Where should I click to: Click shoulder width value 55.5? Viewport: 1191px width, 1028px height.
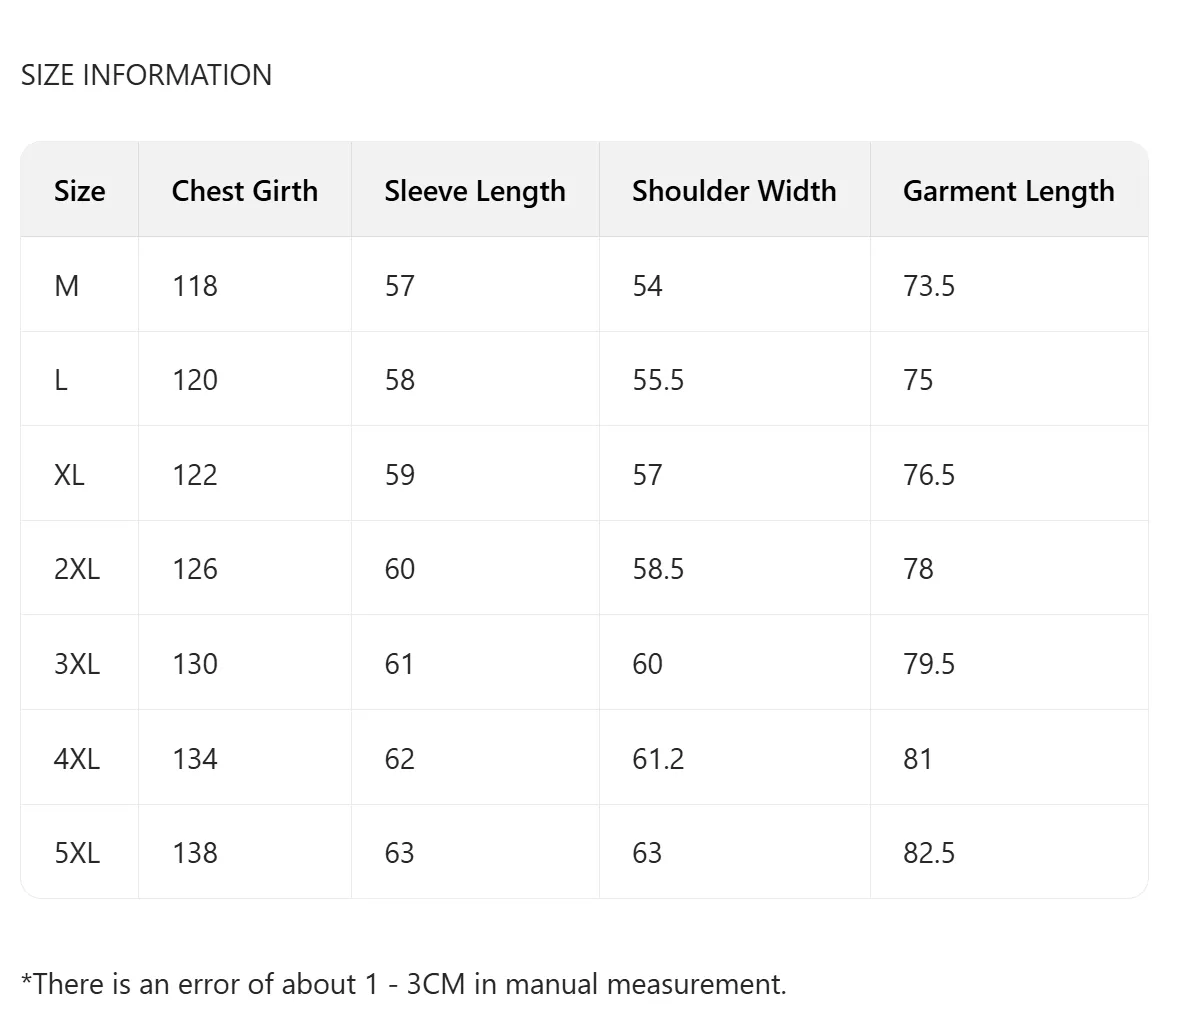tap(658, 380)
